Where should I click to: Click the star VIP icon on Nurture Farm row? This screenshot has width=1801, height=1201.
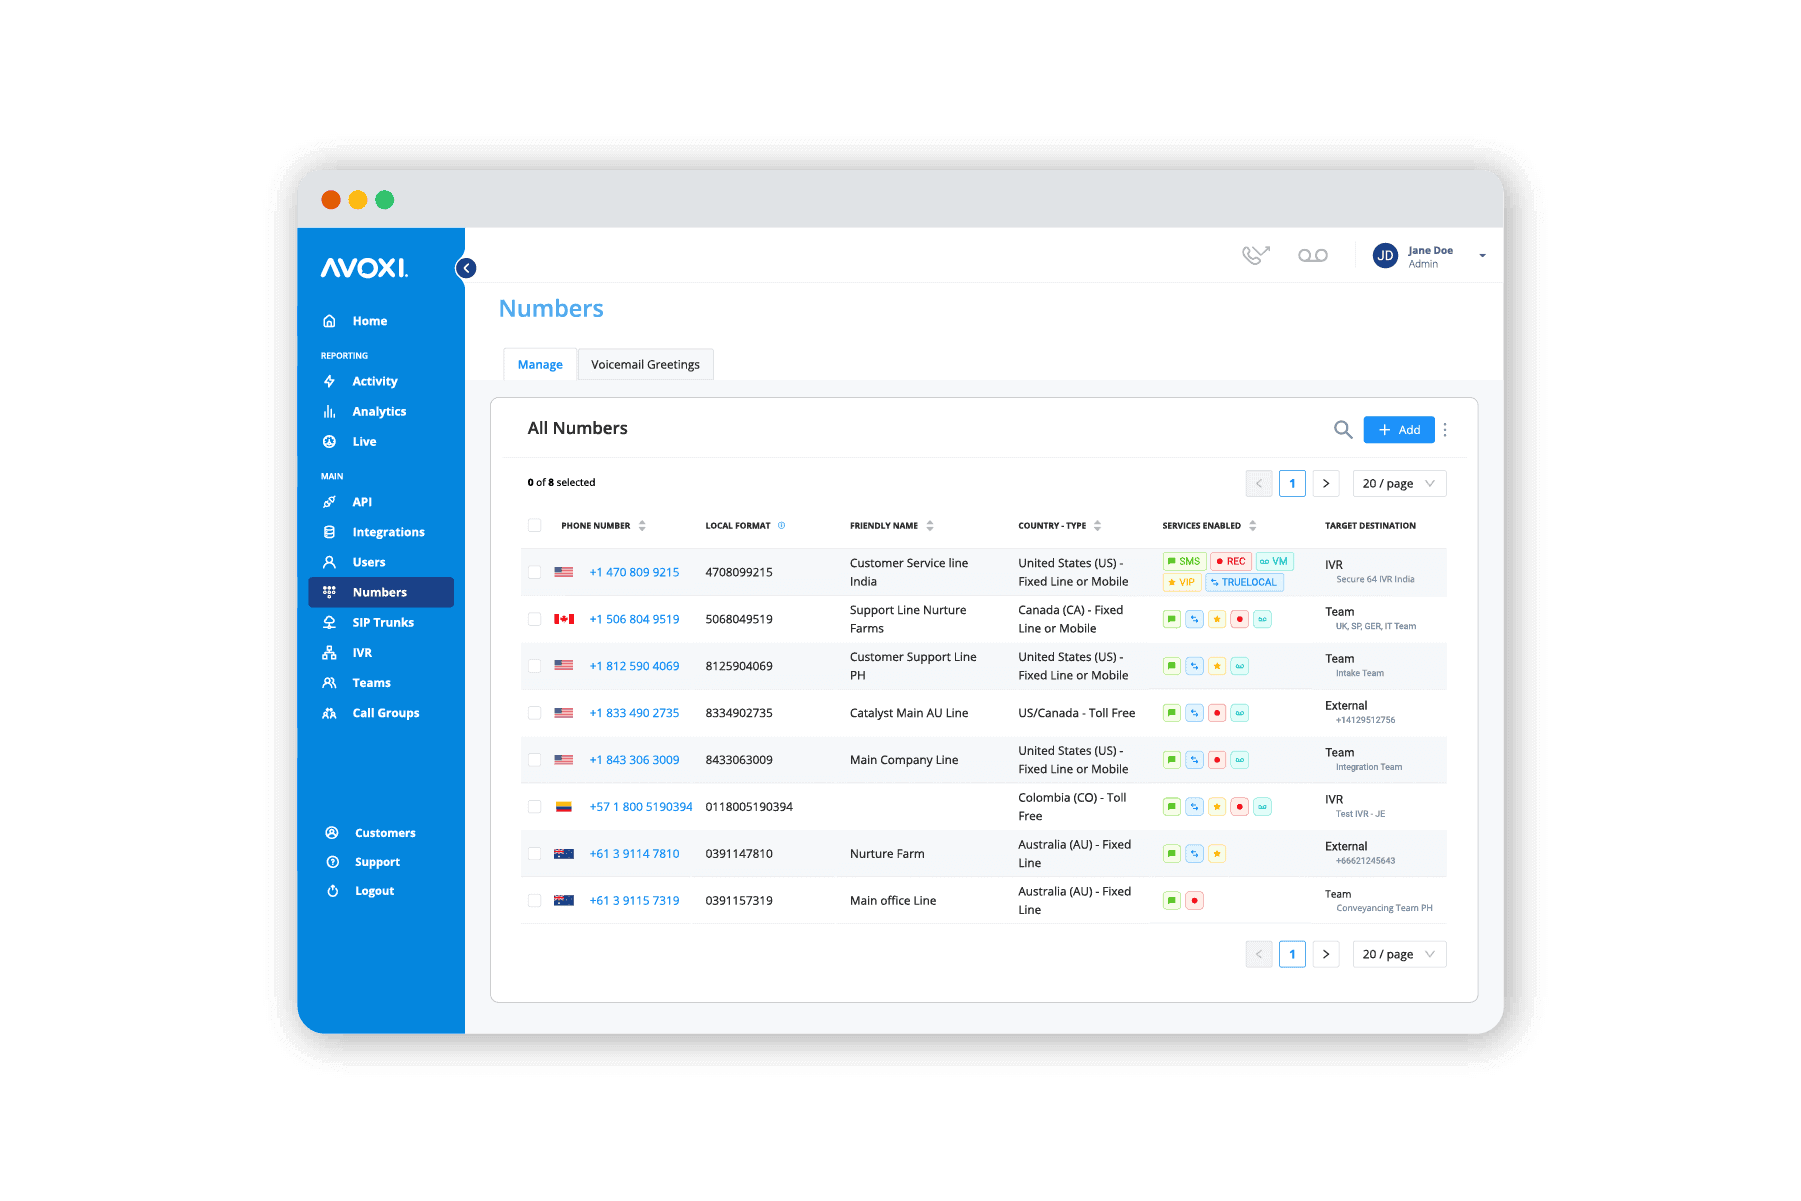coord(1217,854)
